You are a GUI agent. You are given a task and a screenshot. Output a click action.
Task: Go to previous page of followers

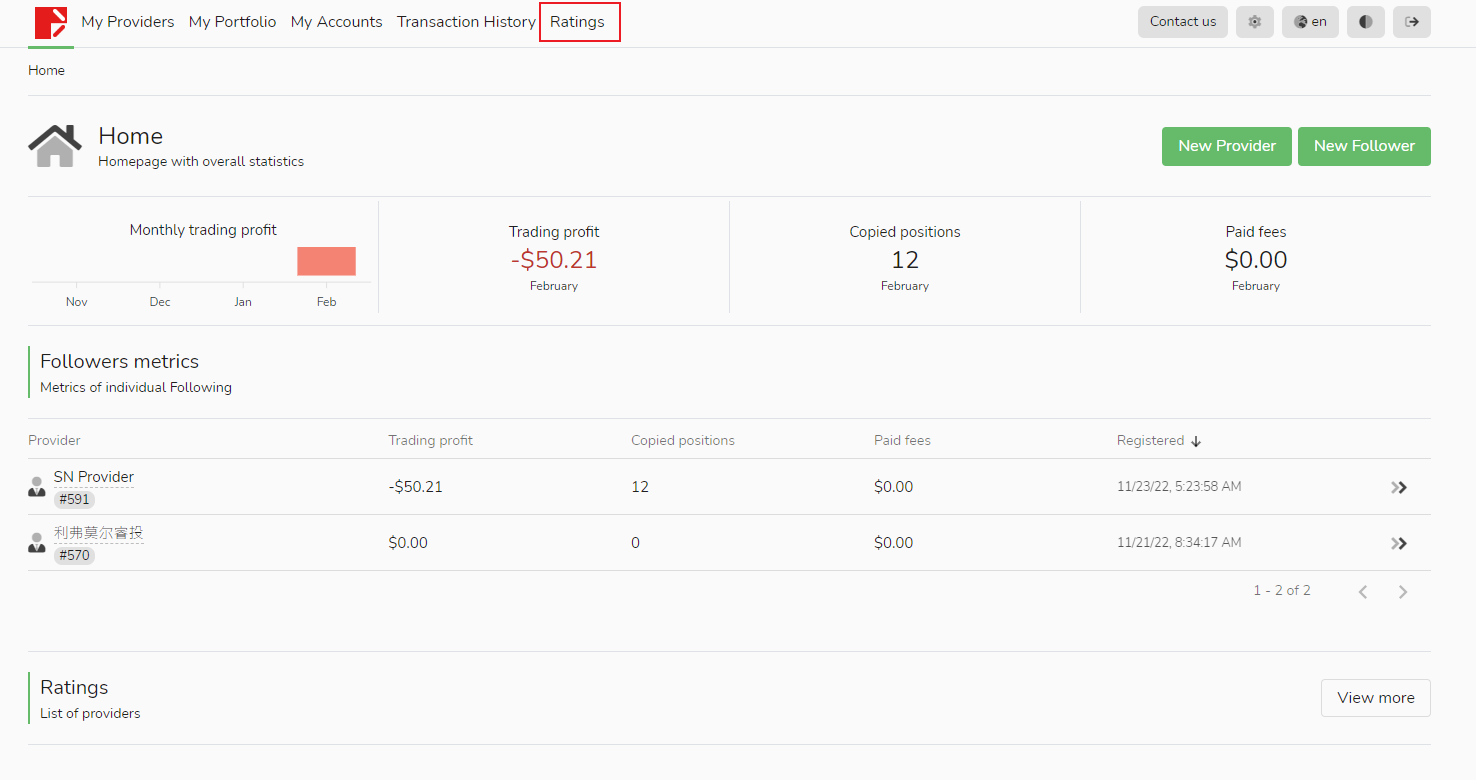tap(1362, 592)
